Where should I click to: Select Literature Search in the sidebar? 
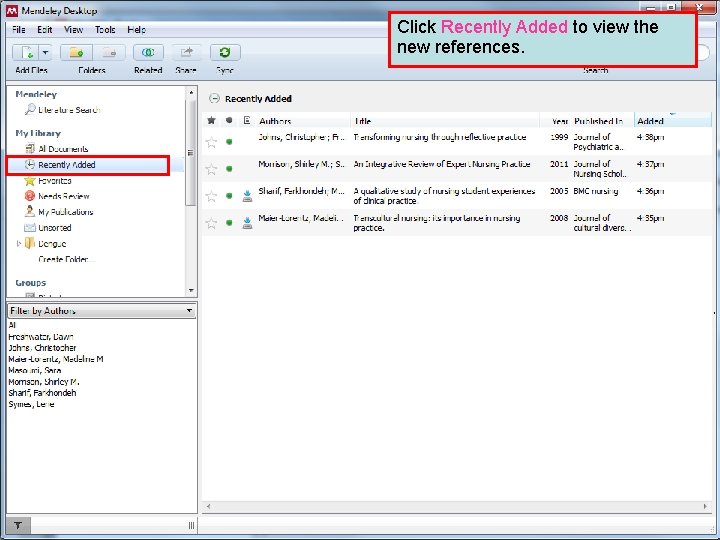tap(69, 110)
